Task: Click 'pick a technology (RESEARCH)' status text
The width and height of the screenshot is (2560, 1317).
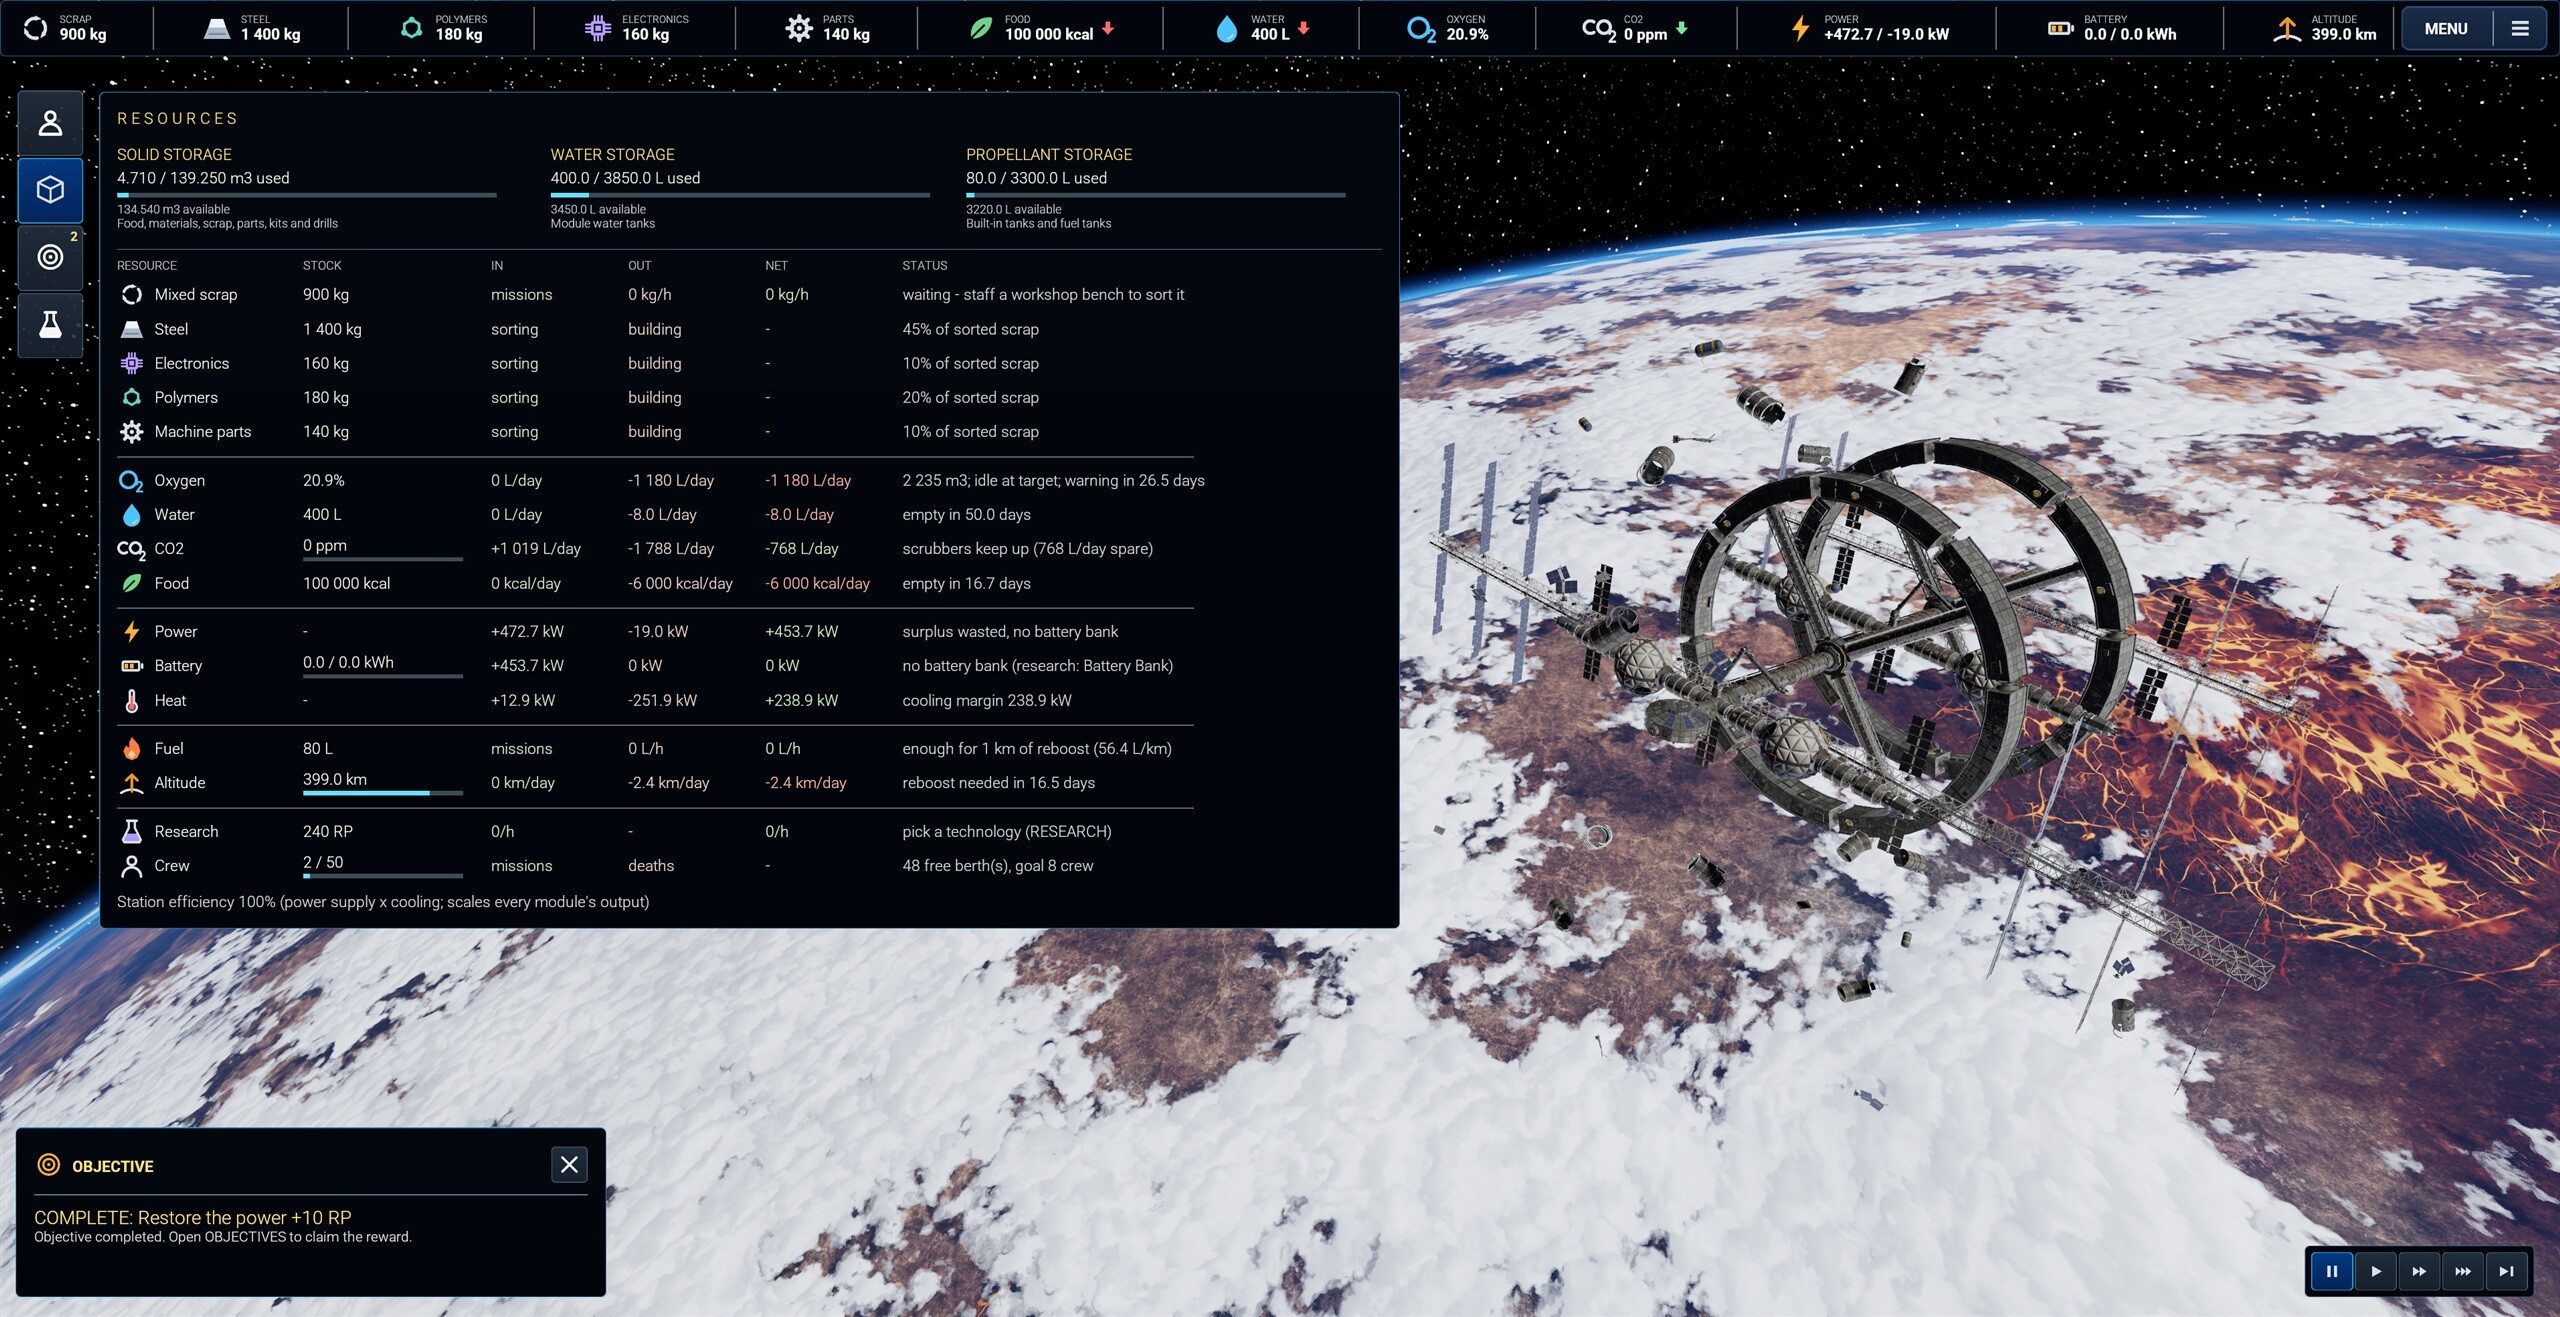Action: point(1007,831)
